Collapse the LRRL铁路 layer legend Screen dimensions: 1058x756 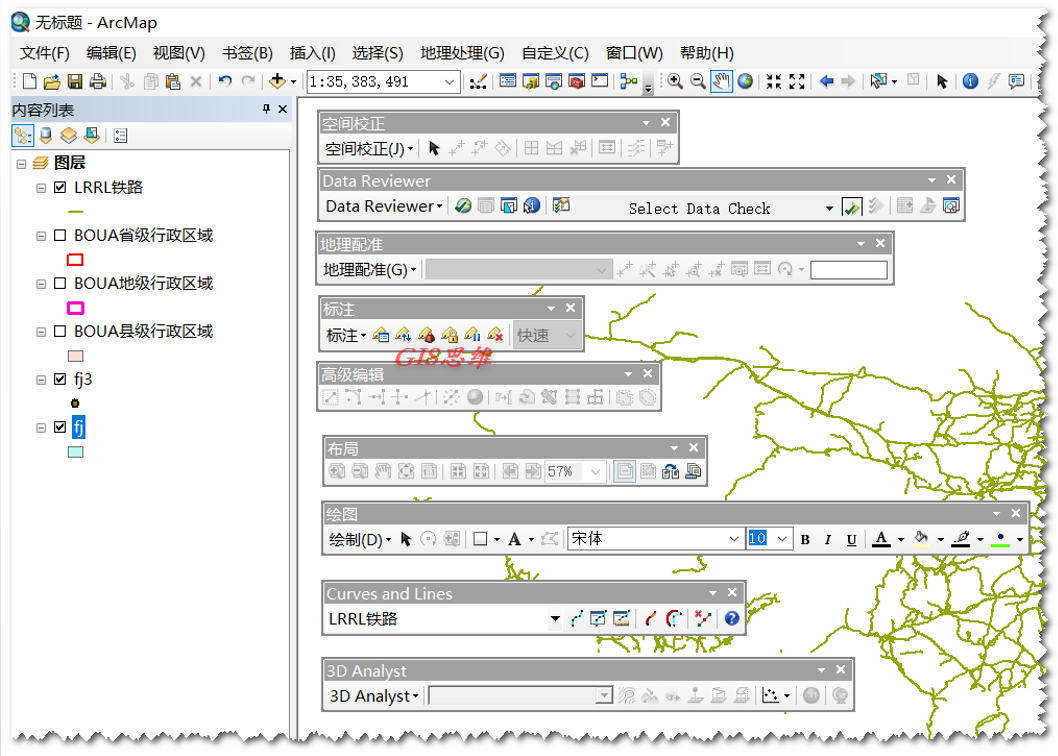point(41,188)
